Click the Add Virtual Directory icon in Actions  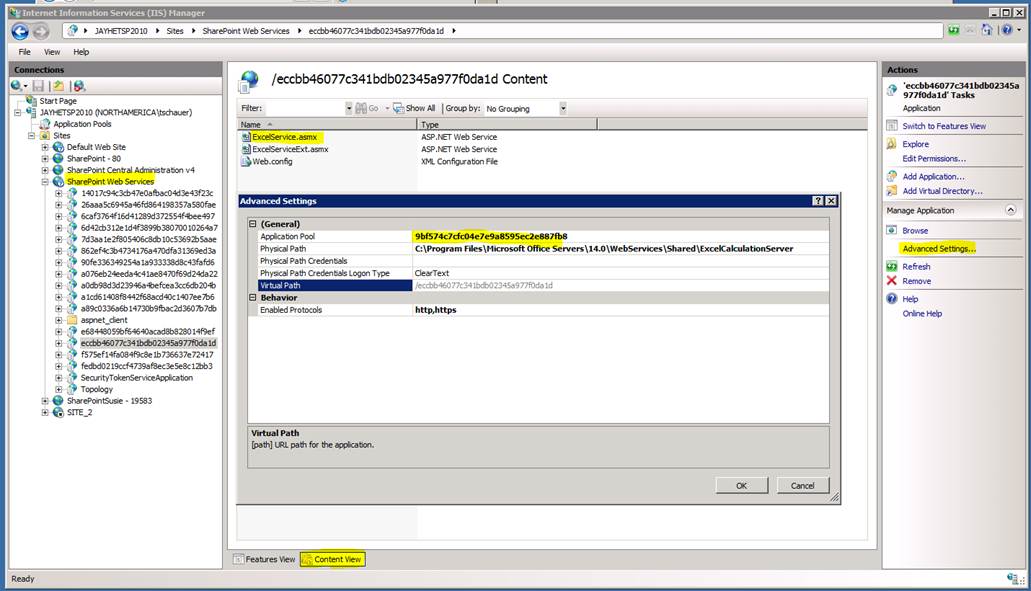point(892,191)
